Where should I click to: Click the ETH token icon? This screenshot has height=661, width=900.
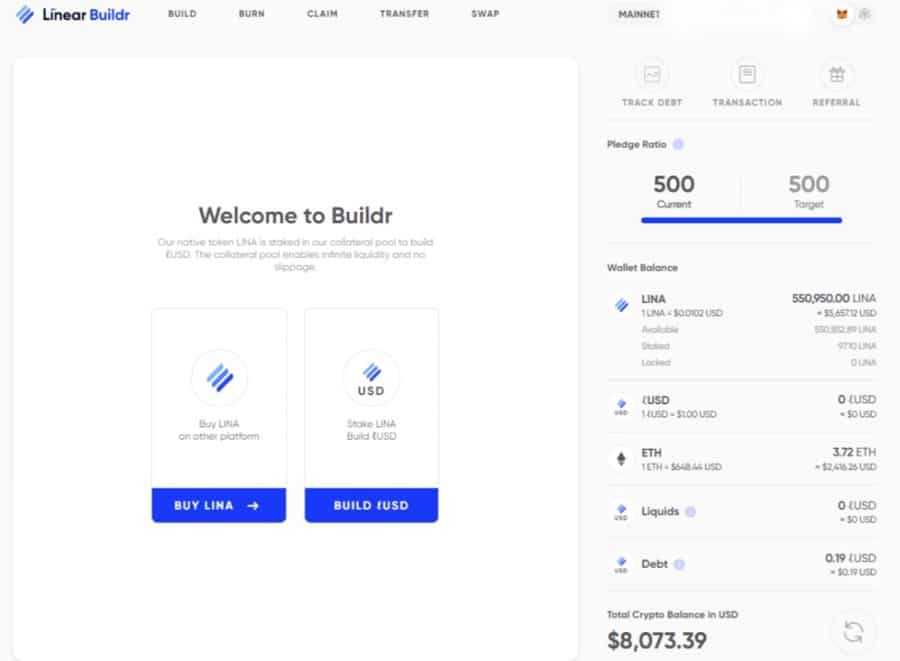pos(621,459)
